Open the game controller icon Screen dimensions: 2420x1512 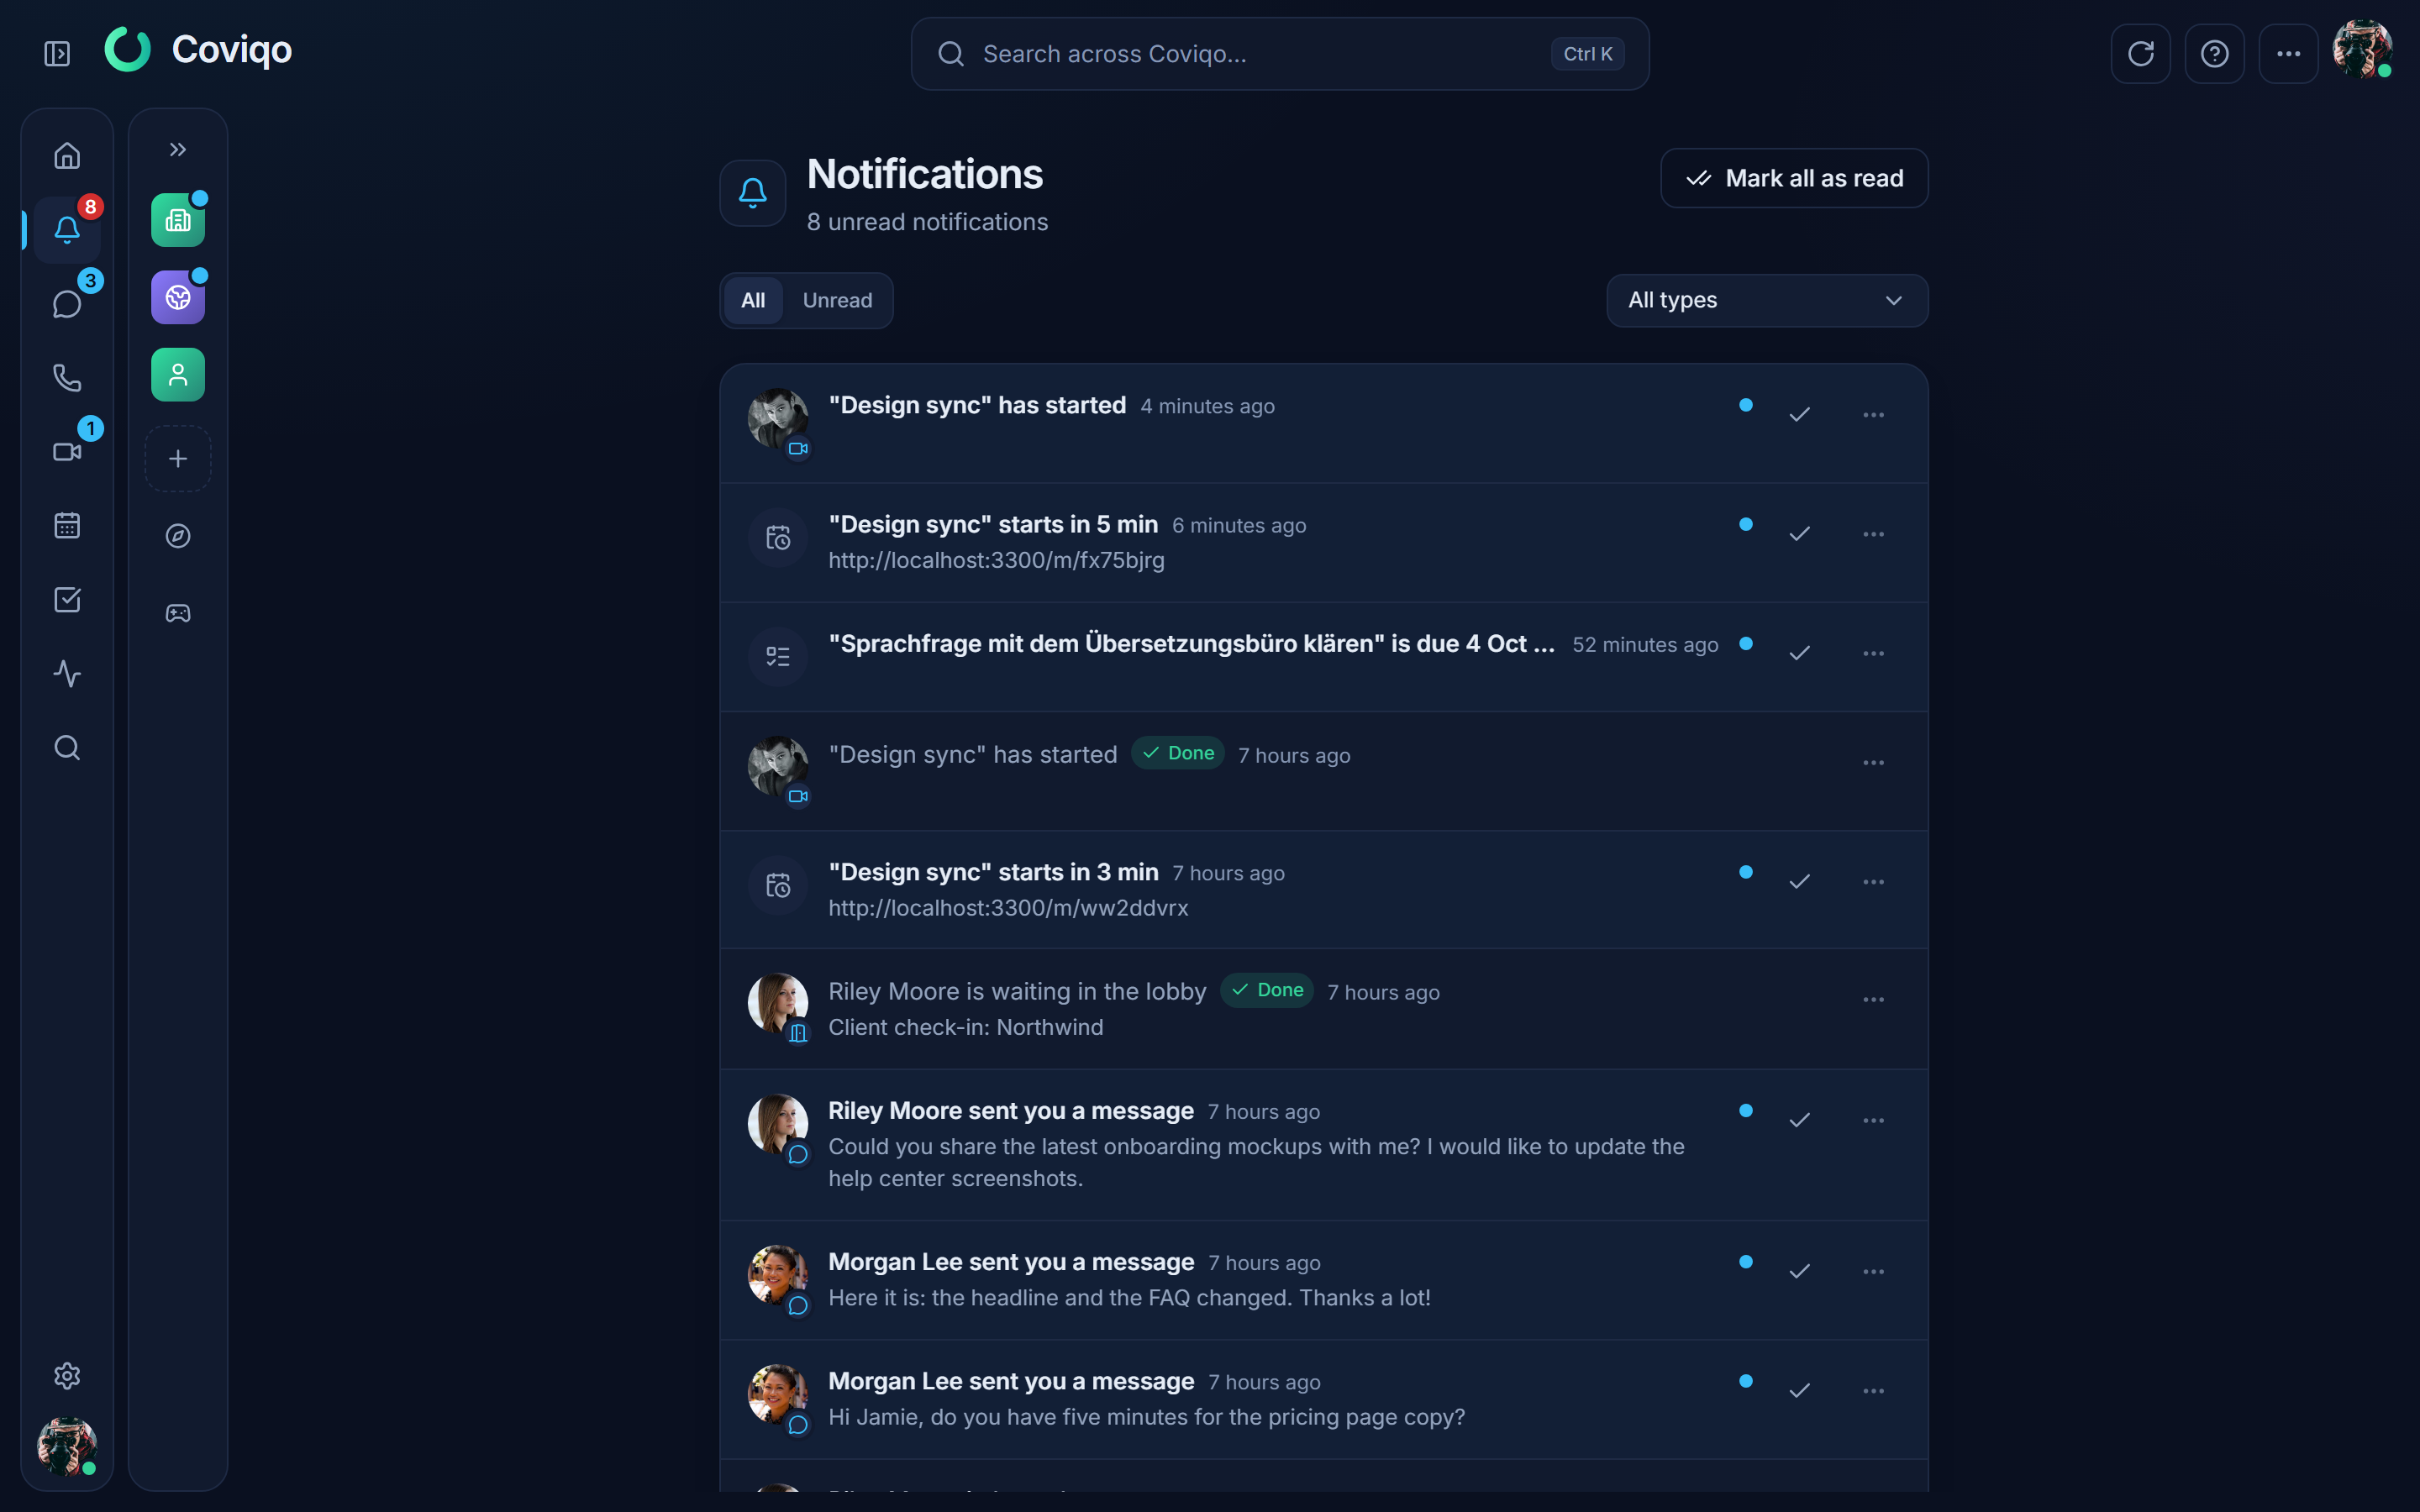pos(178,613)
